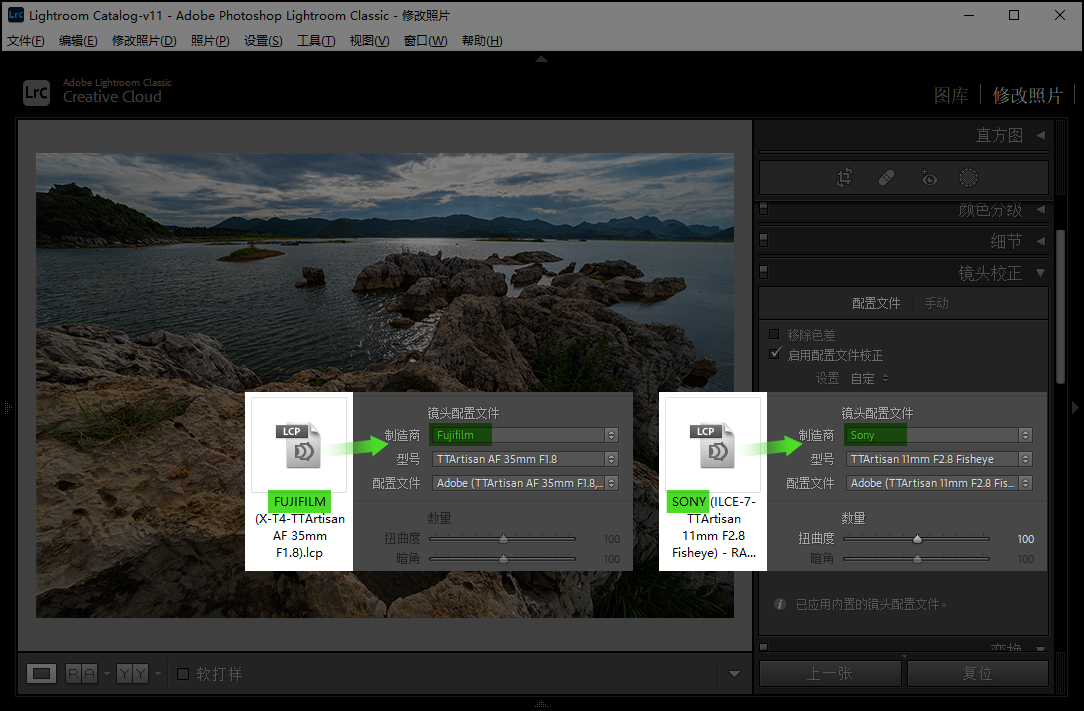Click the Y|Y before/after view icon

click(131, 674)
